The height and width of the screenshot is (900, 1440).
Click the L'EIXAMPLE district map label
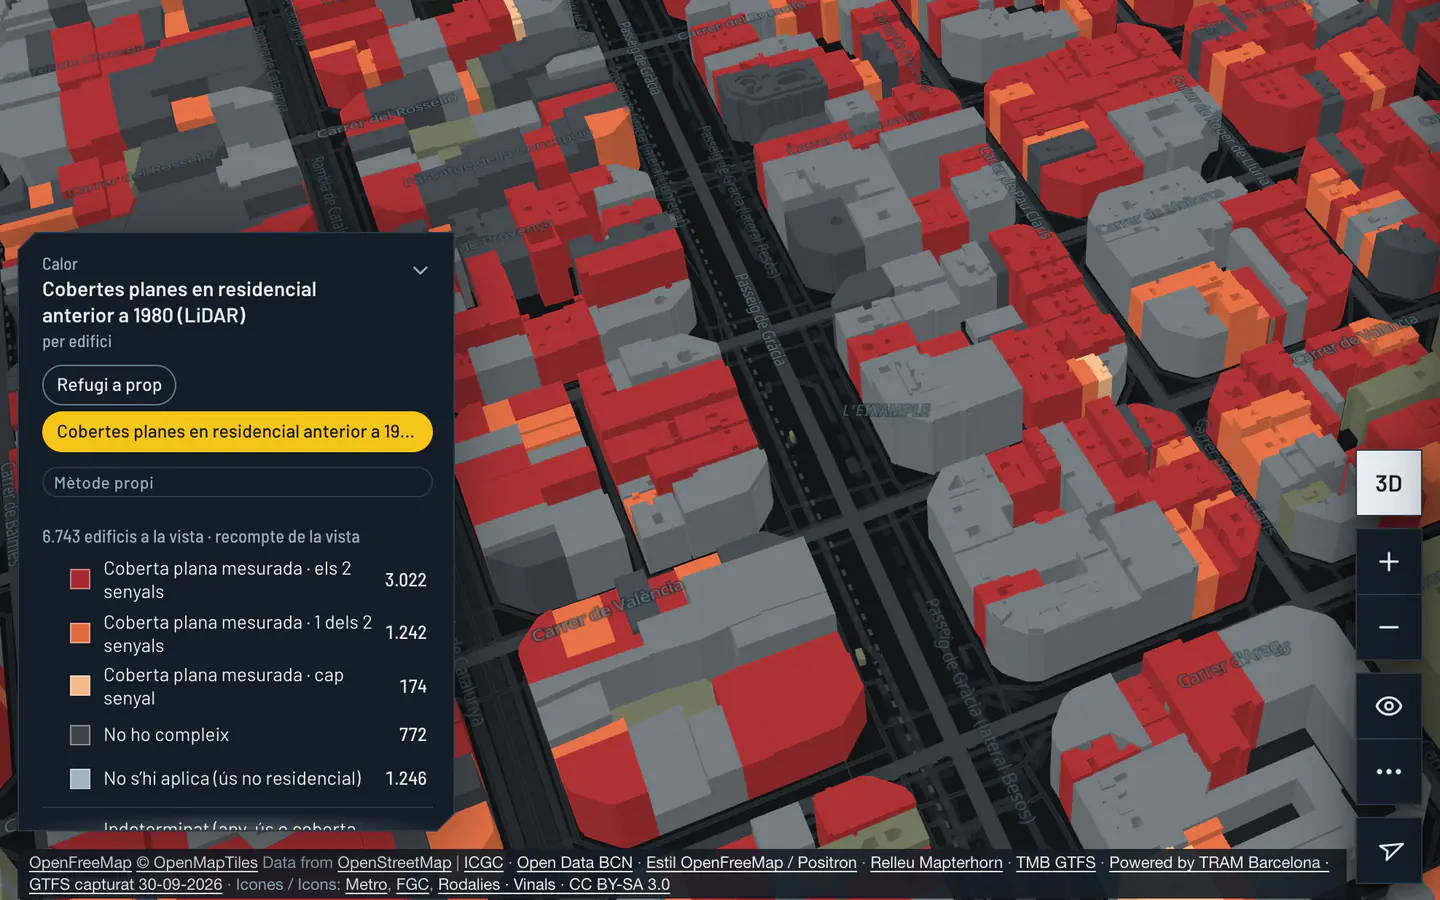coord(887,410)
